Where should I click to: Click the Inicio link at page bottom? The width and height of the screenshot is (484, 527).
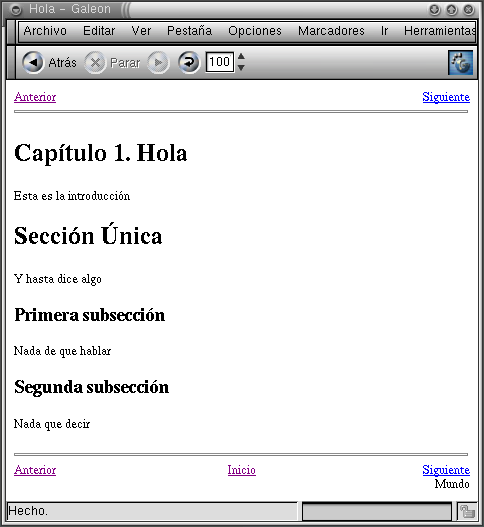pos(241,470)
